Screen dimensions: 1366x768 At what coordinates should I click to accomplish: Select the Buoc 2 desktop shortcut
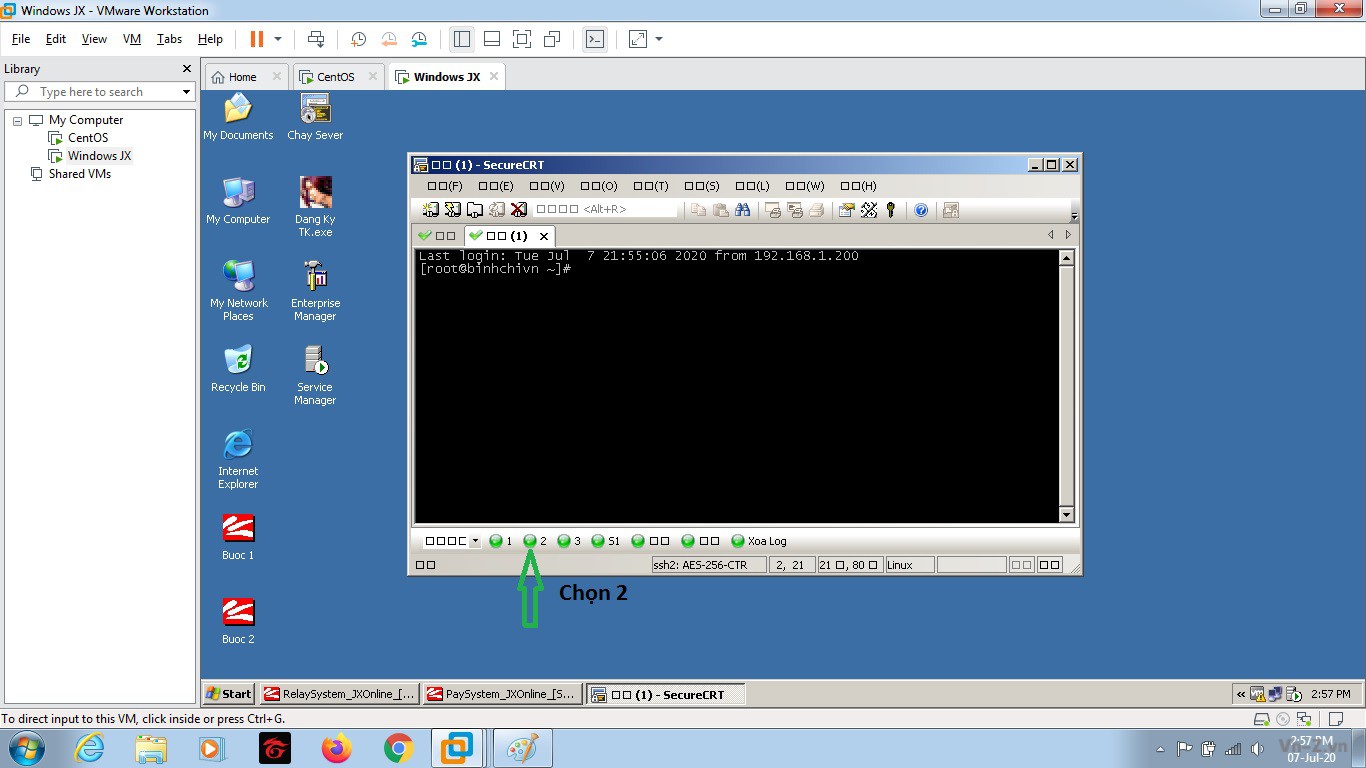pos(238,621)
